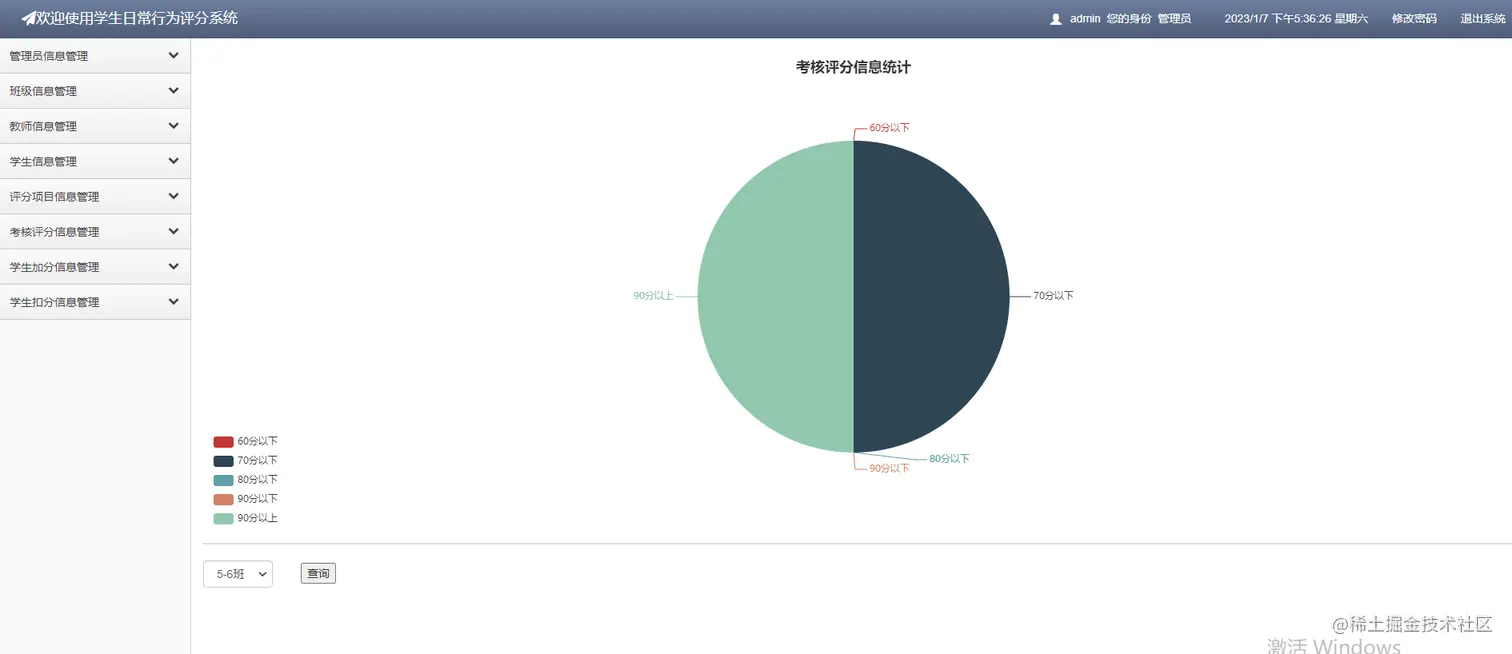Click the paper plane logo icon in header
Image resolution: width=1512 pixels, height=654 pixels.
[28, 18]
